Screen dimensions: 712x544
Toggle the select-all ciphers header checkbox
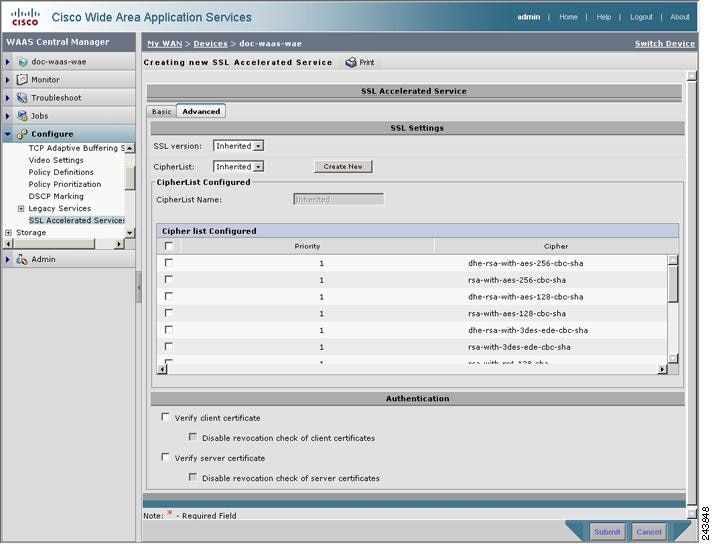tap(169, 246)
